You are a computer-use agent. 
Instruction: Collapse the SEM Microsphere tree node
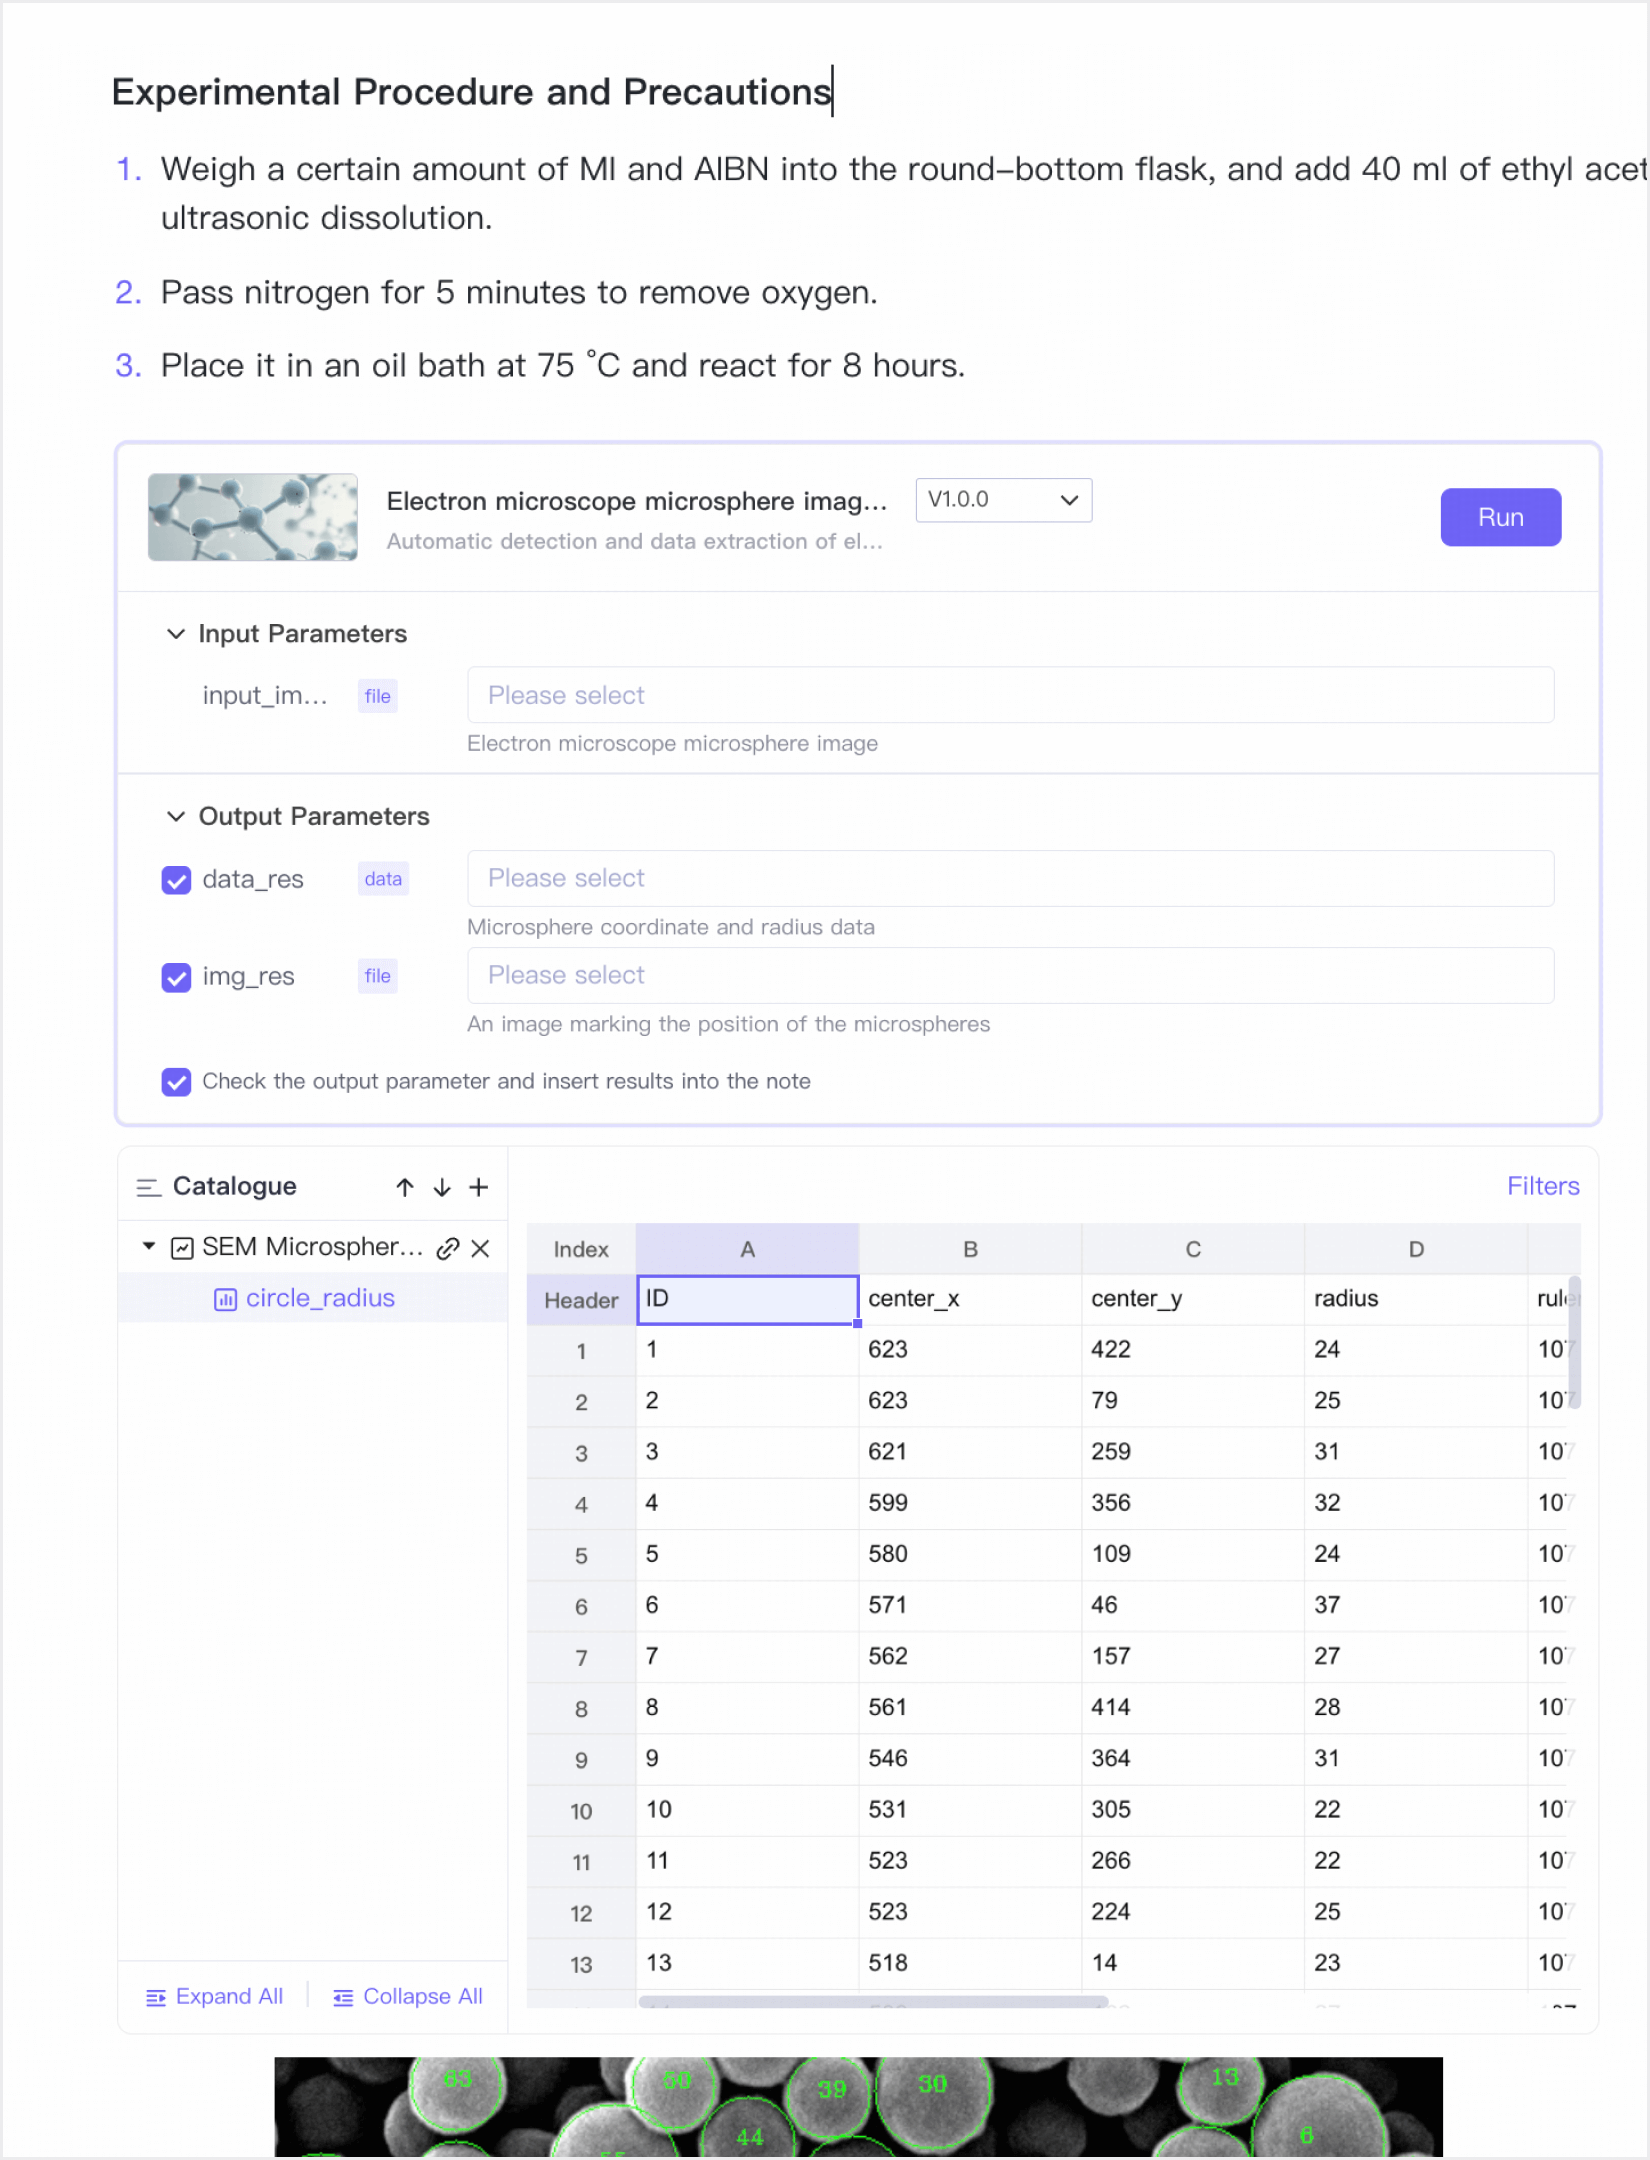149,1246
